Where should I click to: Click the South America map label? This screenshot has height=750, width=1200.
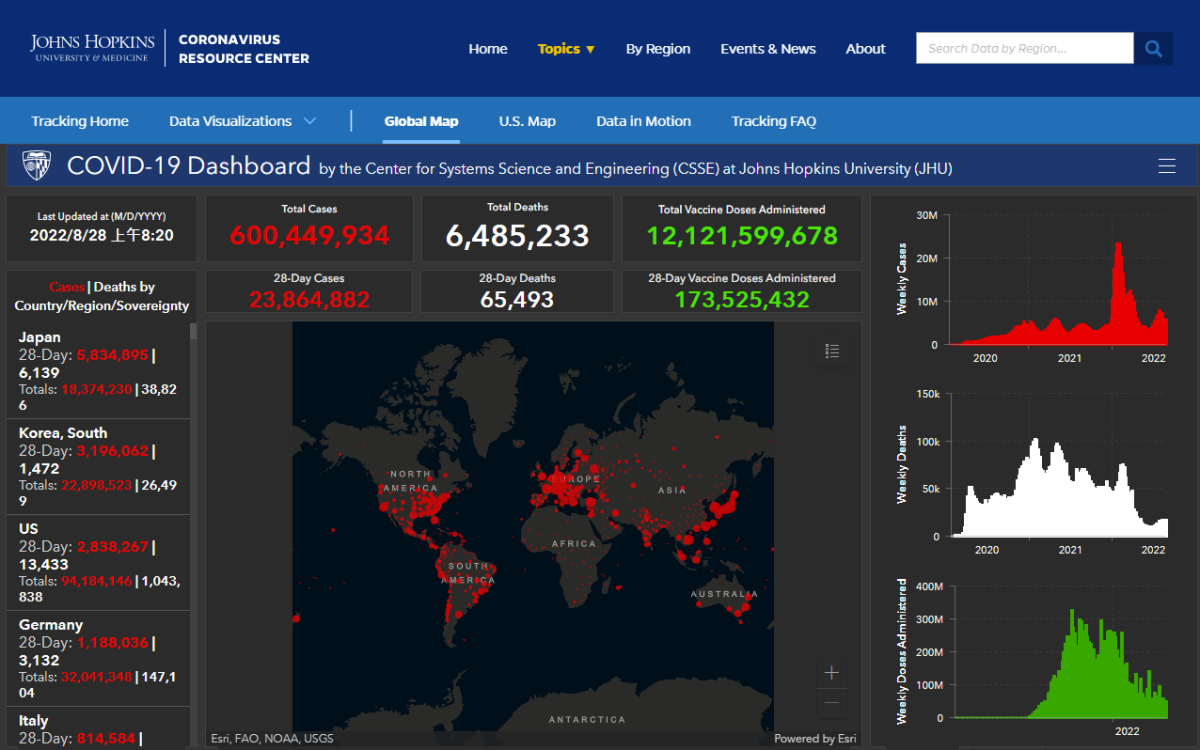click(x=468, y=573)
